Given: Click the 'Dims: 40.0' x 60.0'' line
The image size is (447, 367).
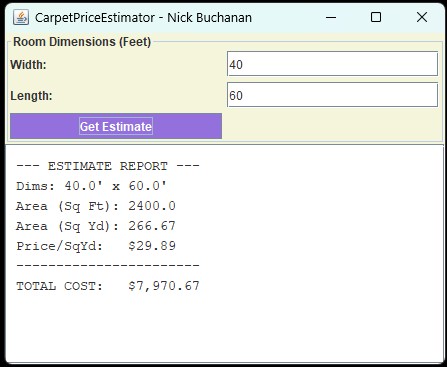Looking at the screenshot, I should 91,186.
